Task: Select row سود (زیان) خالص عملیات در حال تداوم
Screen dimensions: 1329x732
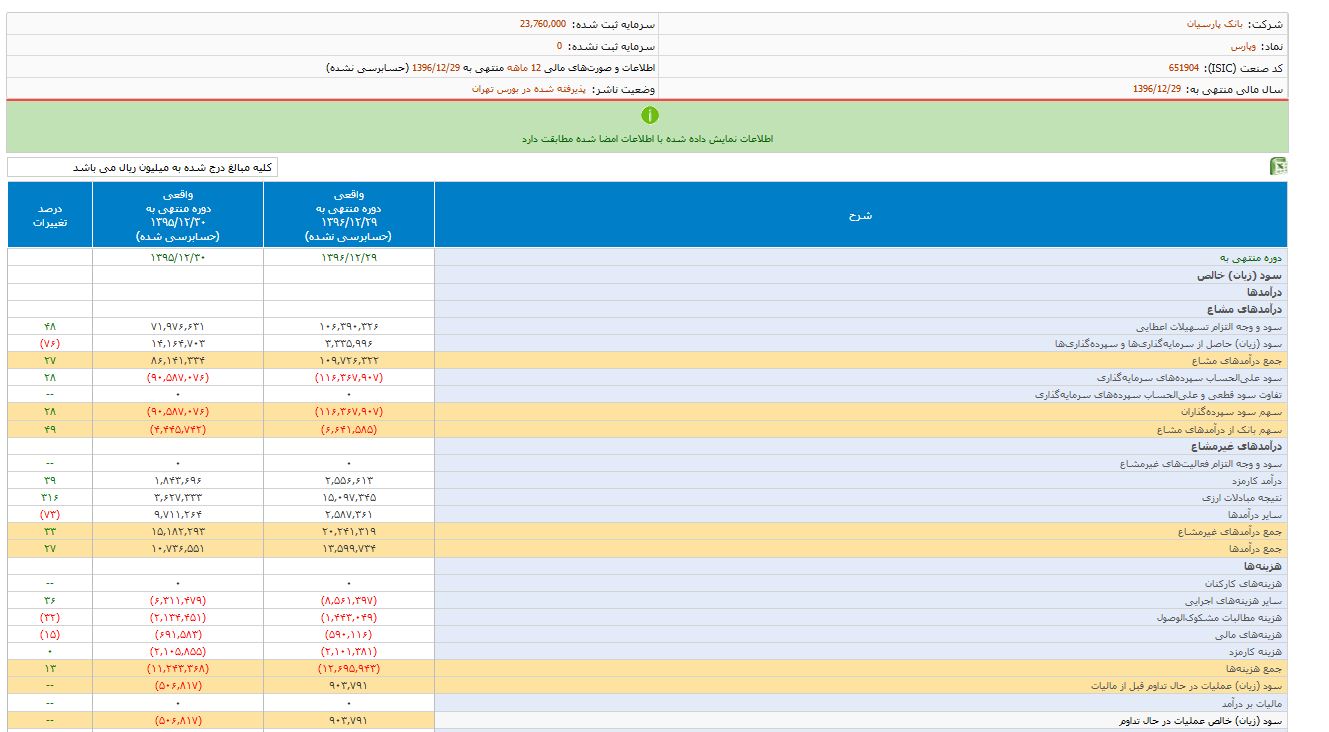Action: point(647,720)
